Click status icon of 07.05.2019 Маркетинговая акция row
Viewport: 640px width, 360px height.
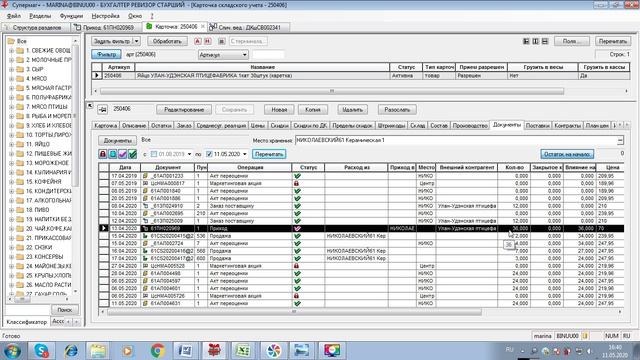(297, 183)
